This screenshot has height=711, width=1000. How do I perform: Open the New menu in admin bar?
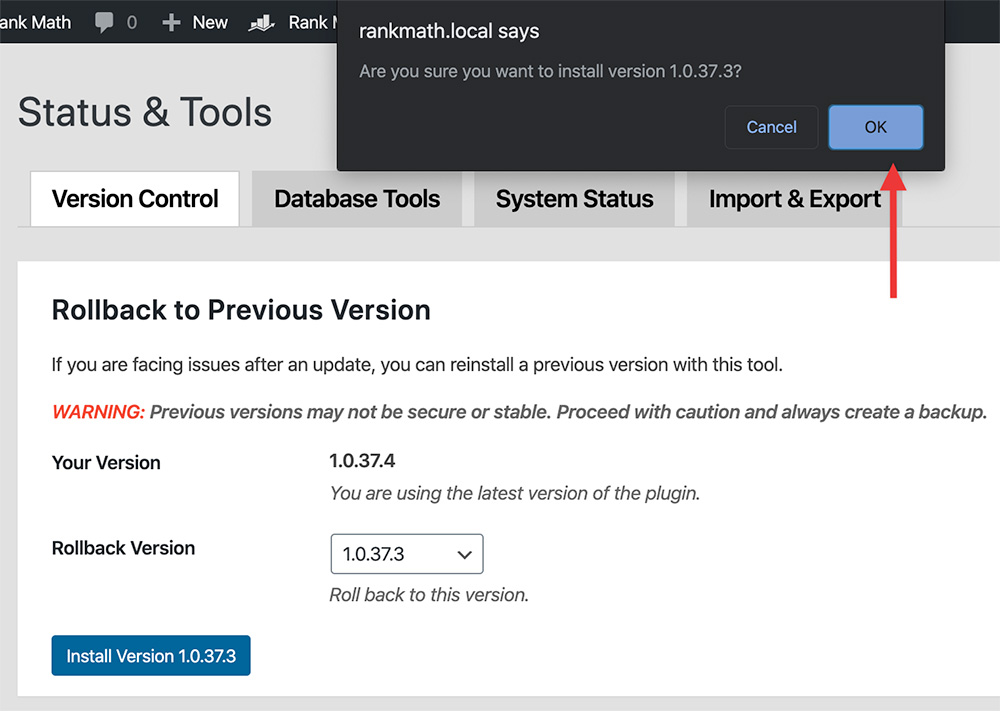click(209, 22)
